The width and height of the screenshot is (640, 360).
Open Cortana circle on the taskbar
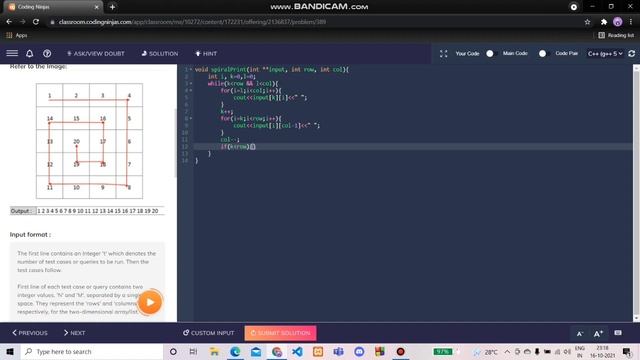pos(173,351)
